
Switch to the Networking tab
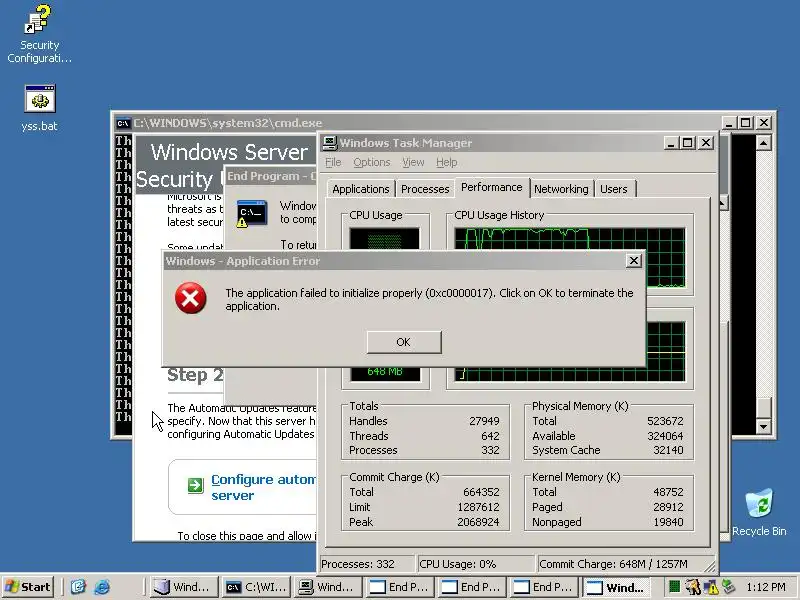561,189
